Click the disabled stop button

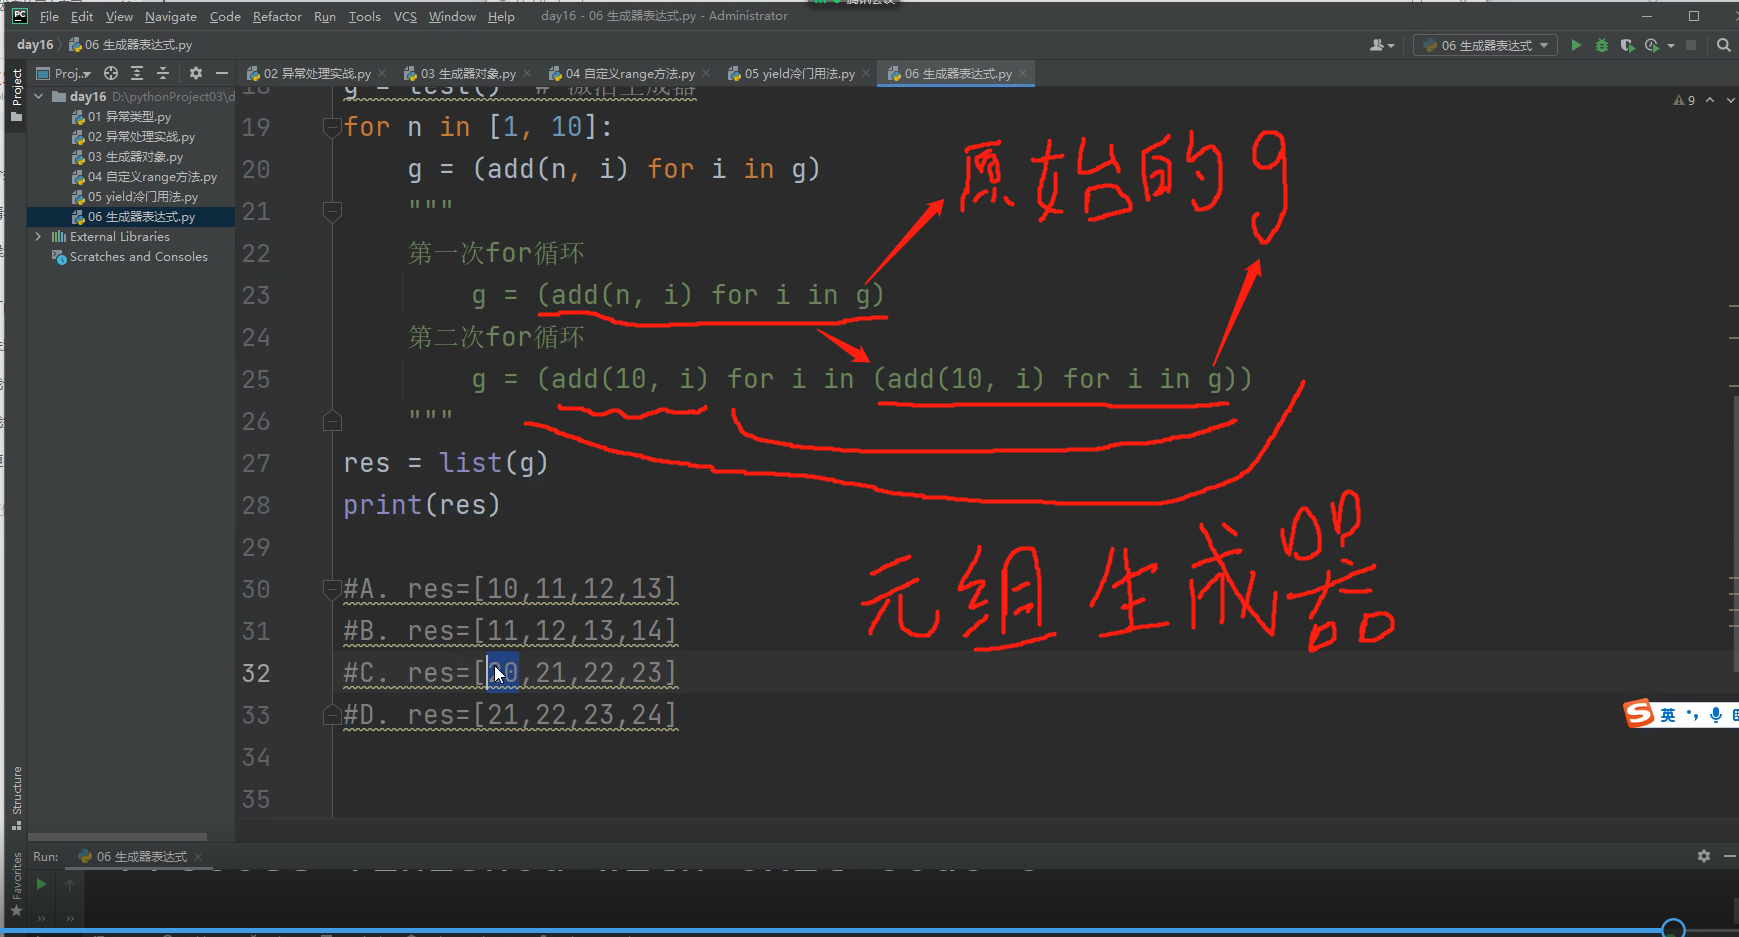1691,45
